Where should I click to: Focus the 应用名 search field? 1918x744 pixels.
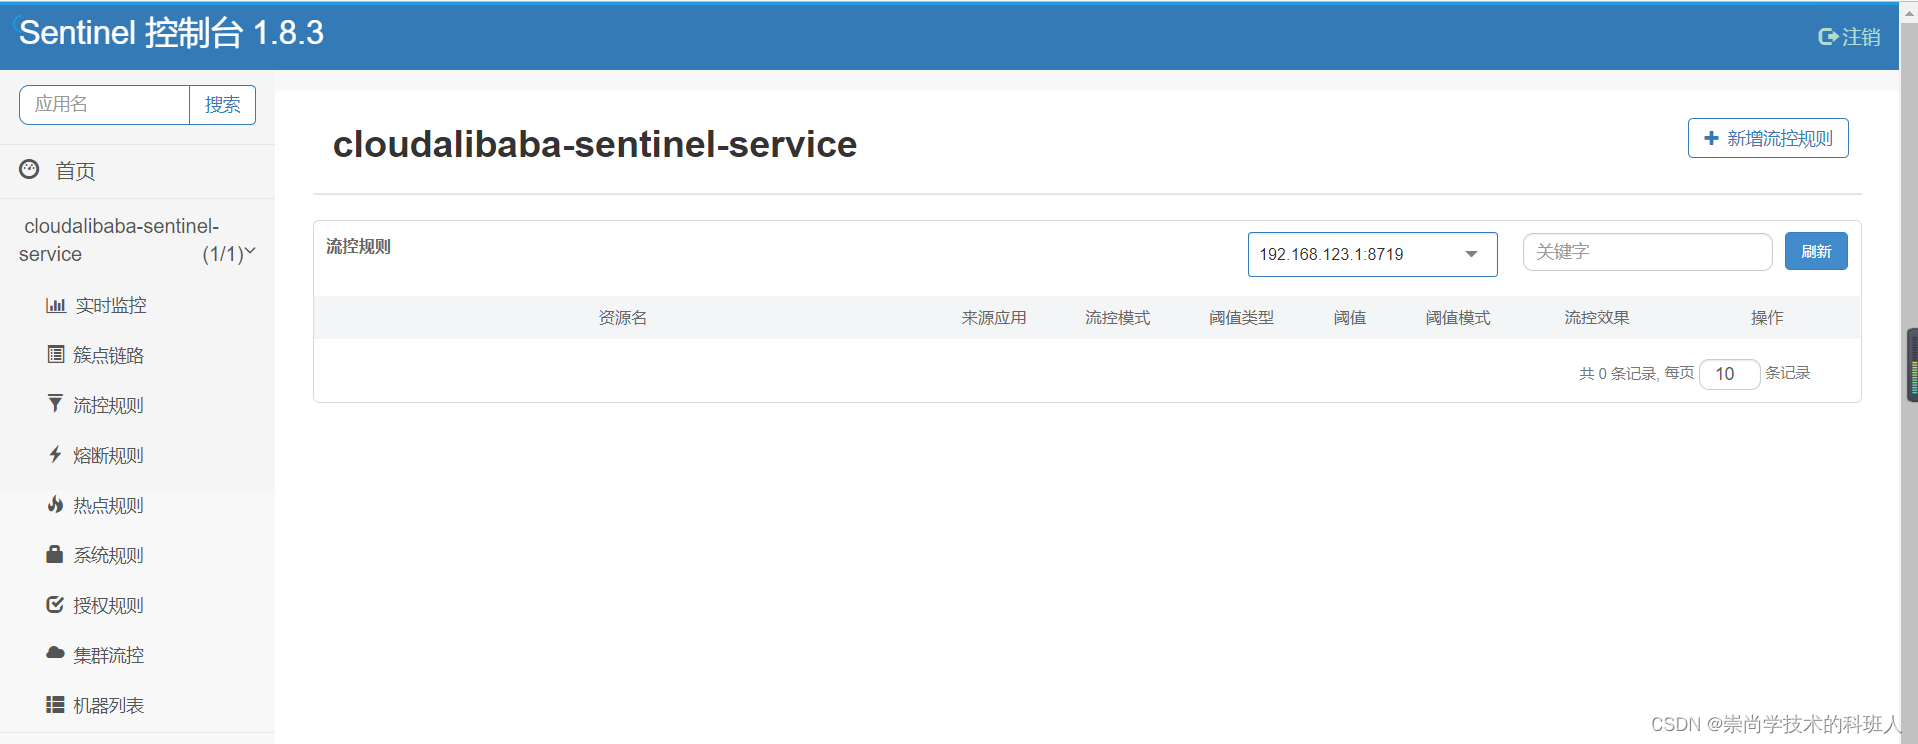click(104, 105)
